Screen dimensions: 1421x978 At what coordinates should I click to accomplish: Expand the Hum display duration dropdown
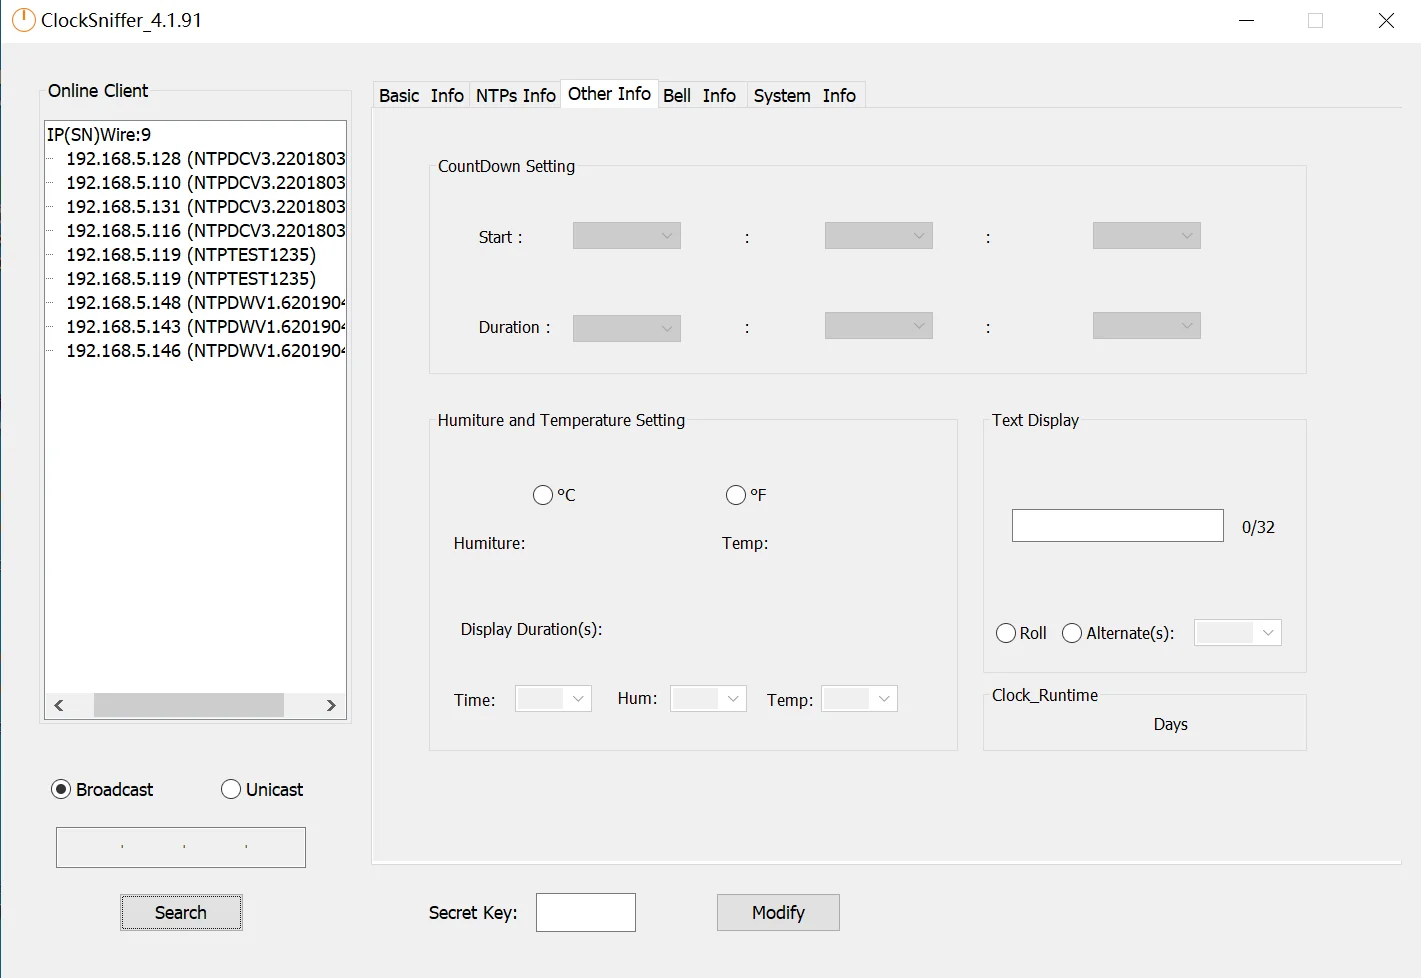coord(708,699)
